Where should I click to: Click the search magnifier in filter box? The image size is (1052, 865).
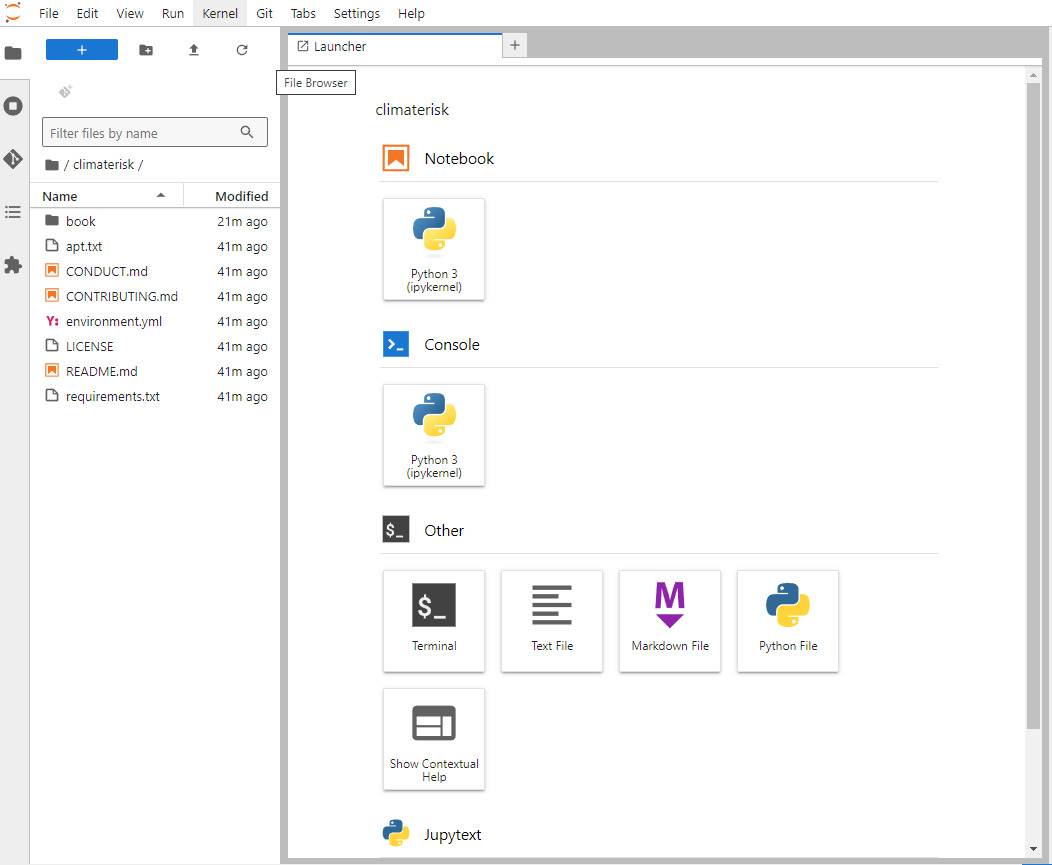tap(247, 132)
